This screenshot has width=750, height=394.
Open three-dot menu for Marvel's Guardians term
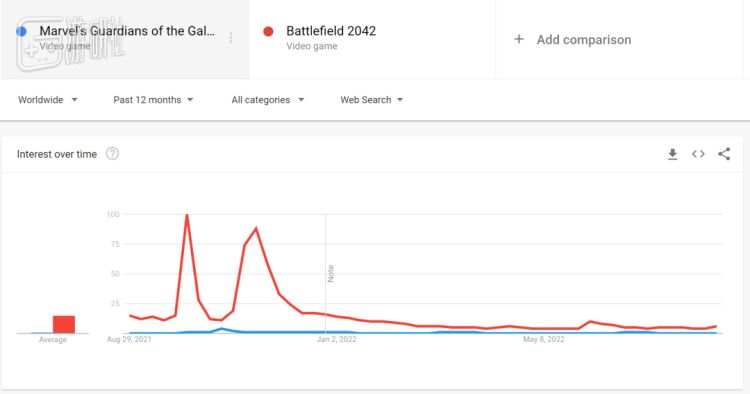click(x=231, y=38)
